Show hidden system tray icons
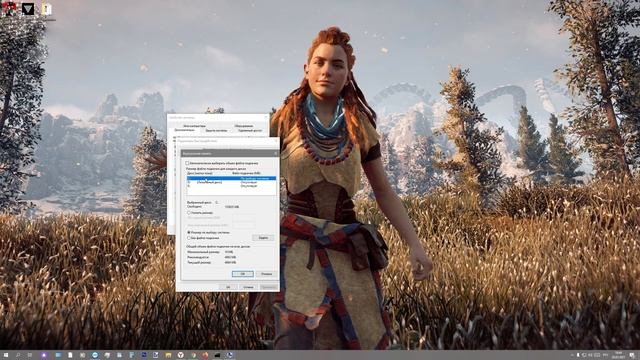Viewport: 640px width, 360px height. click(572, 355)
